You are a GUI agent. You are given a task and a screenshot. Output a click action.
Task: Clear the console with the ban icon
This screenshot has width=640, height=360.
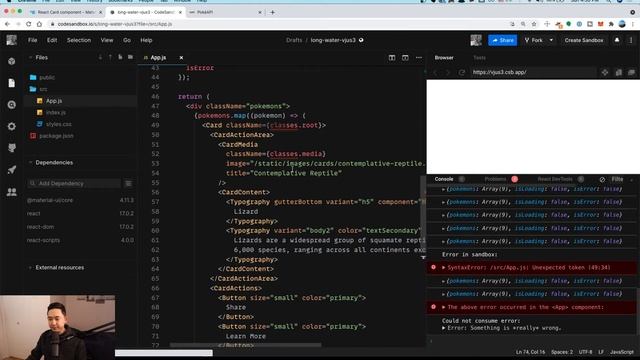click(602, 179)
